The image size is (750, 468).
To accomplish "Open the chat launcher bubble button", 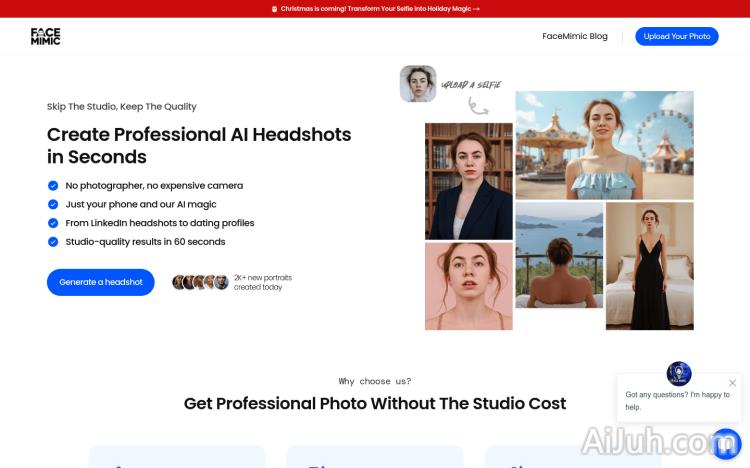I will [725, 443].
